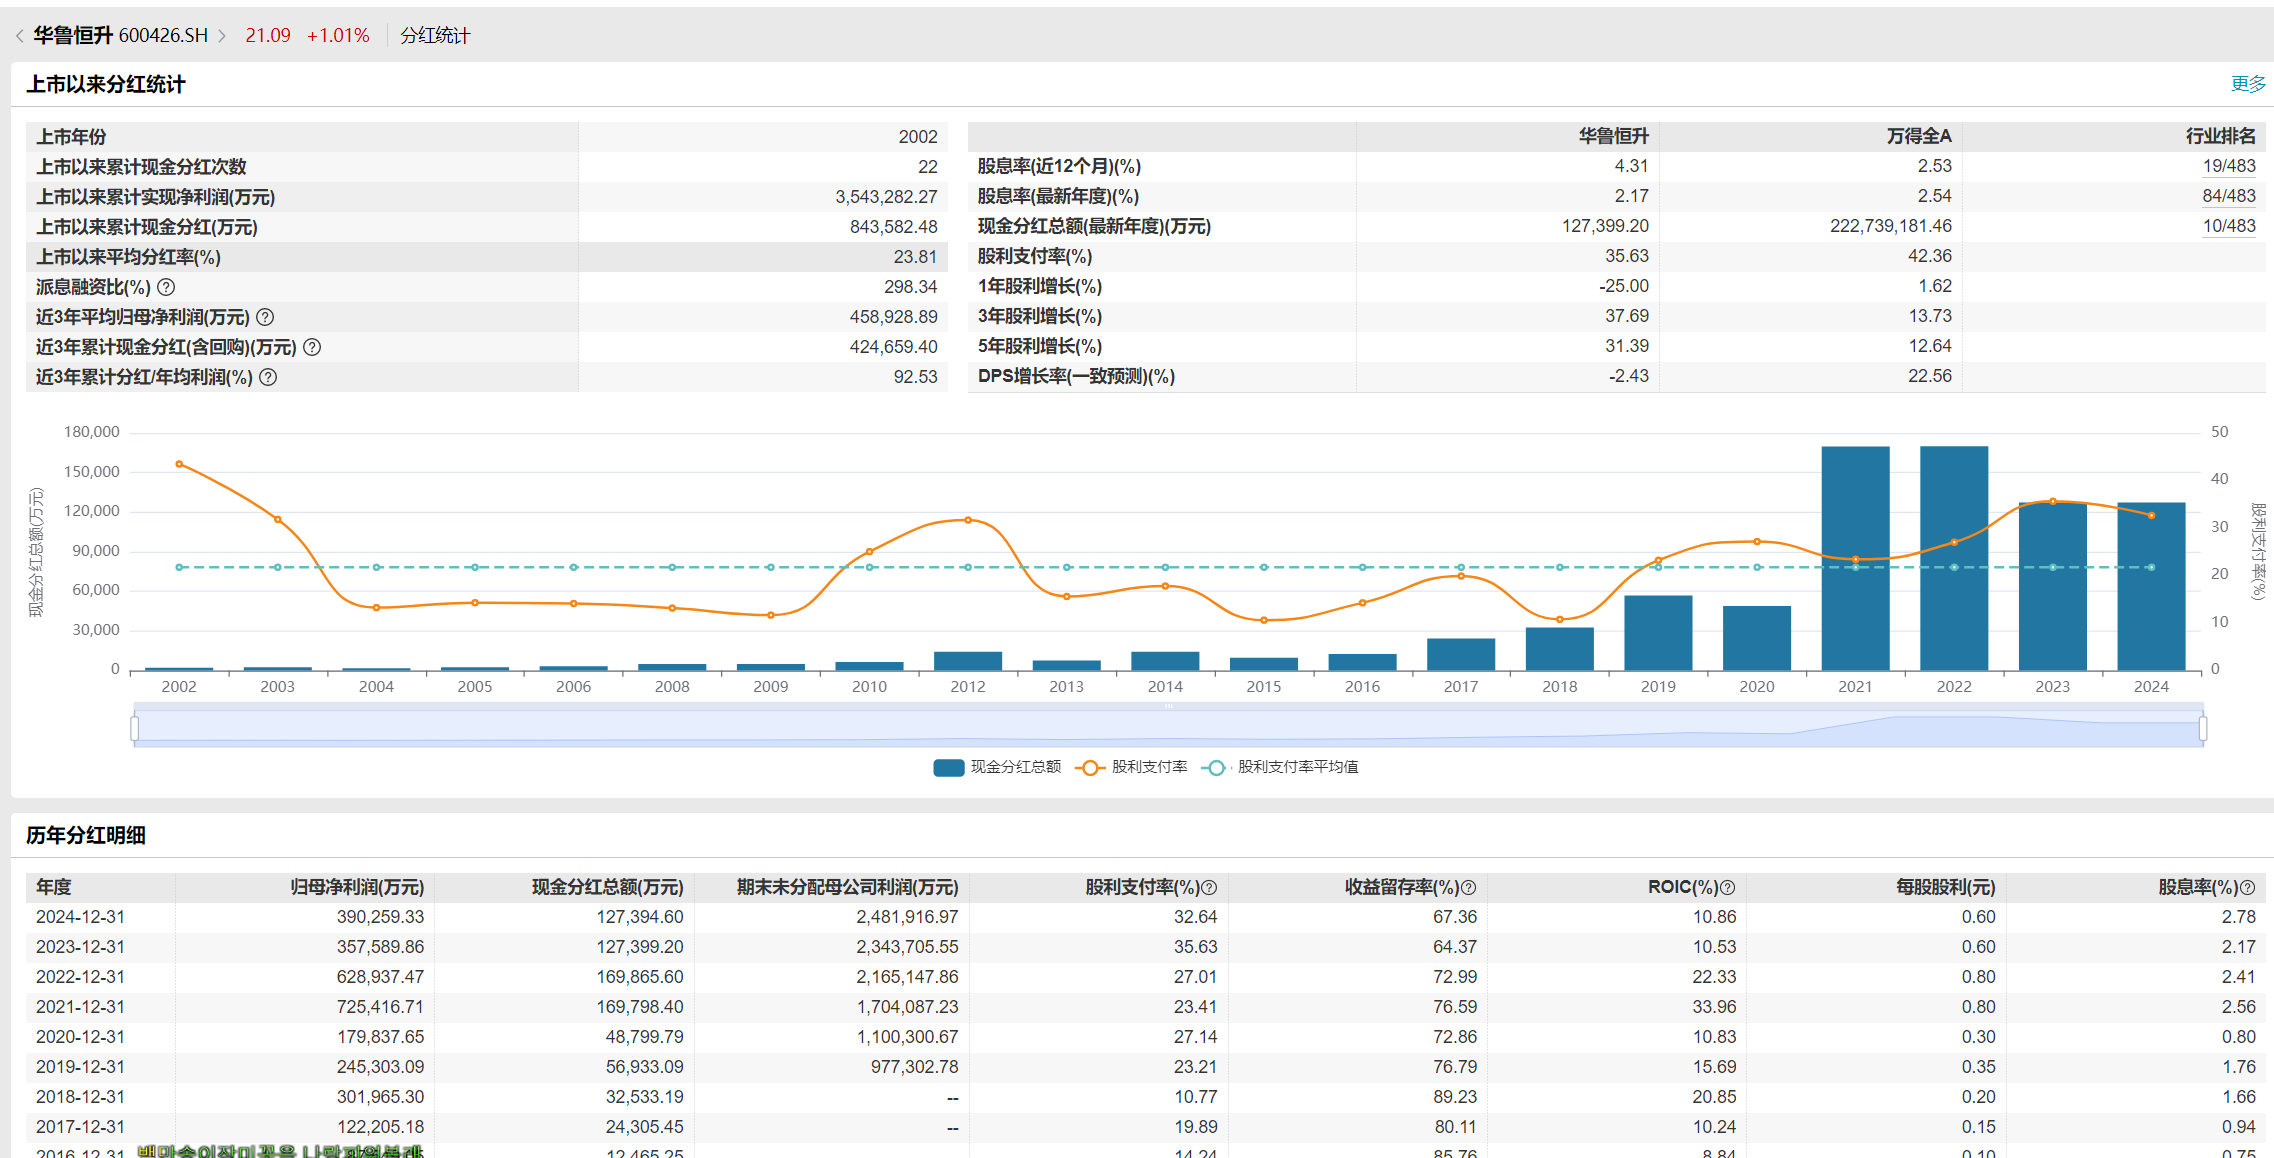Open the 84/483 industry ranking link
The height and width of the screenshot is (1158, 2274).
click(2228, 196)
